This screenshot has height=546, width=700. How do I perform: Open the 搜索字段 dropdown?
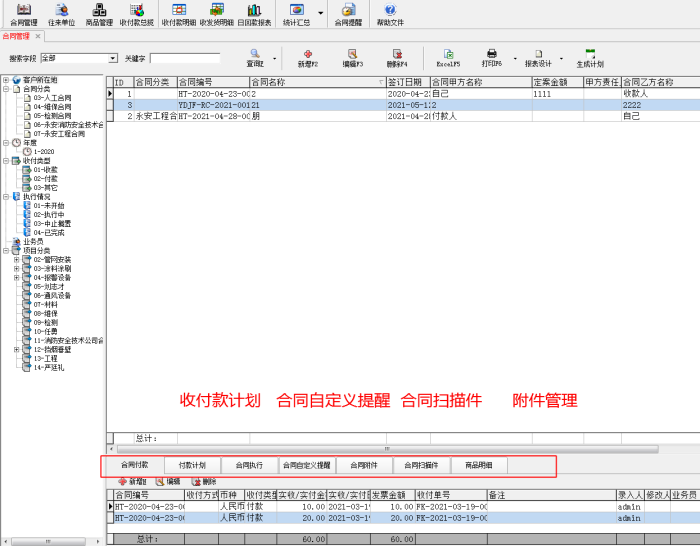pyautogui.click(x=113, y=59)
